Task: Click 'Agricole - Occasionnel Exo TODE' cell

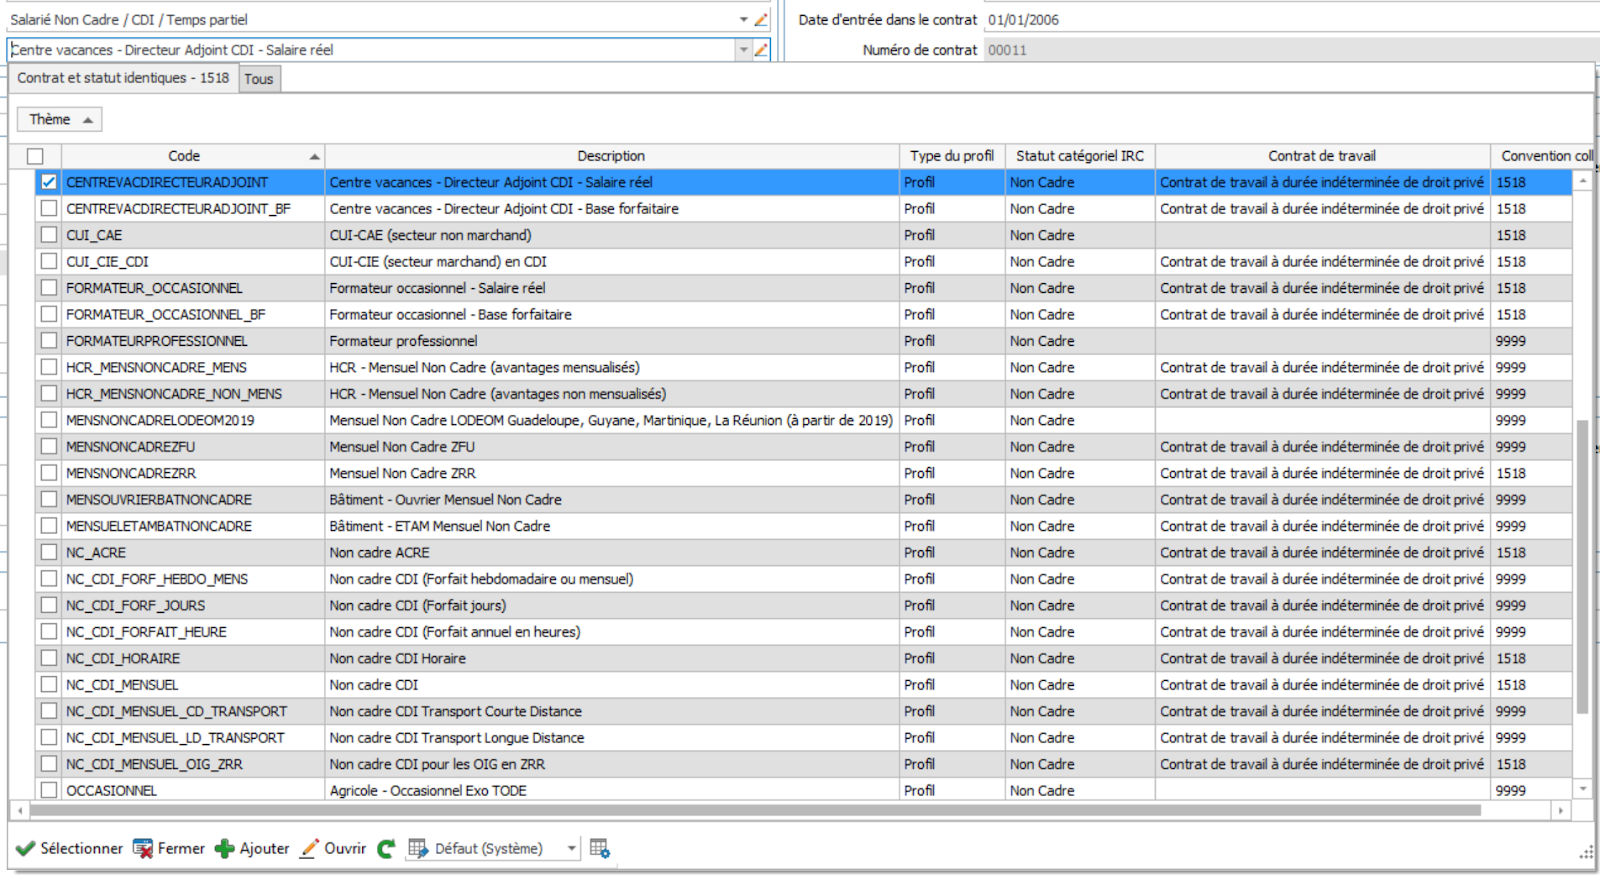Action: tap(612, 790)
